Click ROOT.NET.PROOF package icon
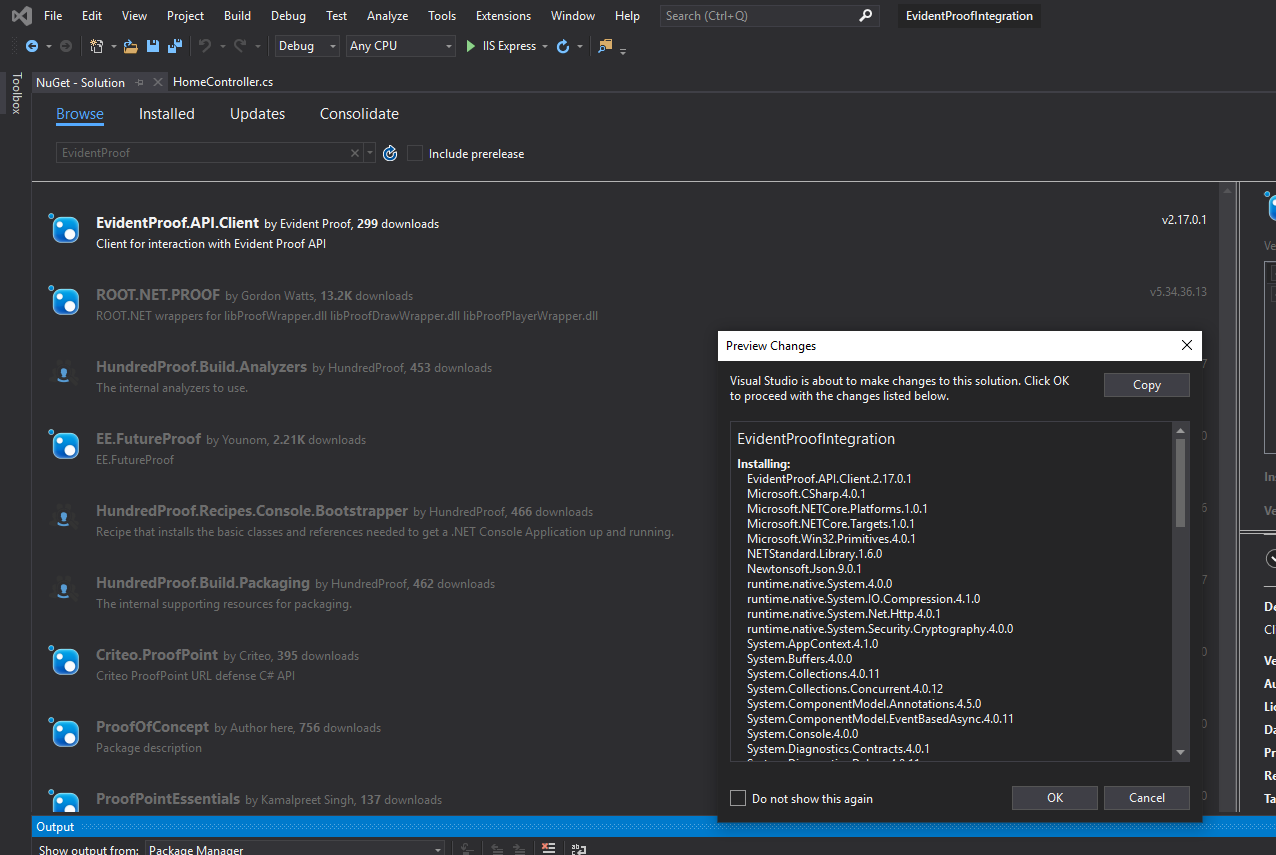This screenshot has width=1276, height=855. coord(65,301)
